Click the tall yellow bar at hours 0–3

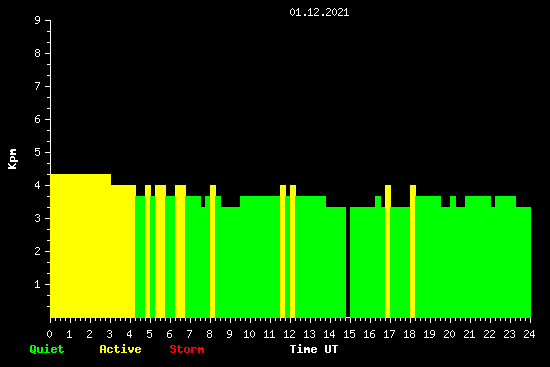tap(81, 246)
